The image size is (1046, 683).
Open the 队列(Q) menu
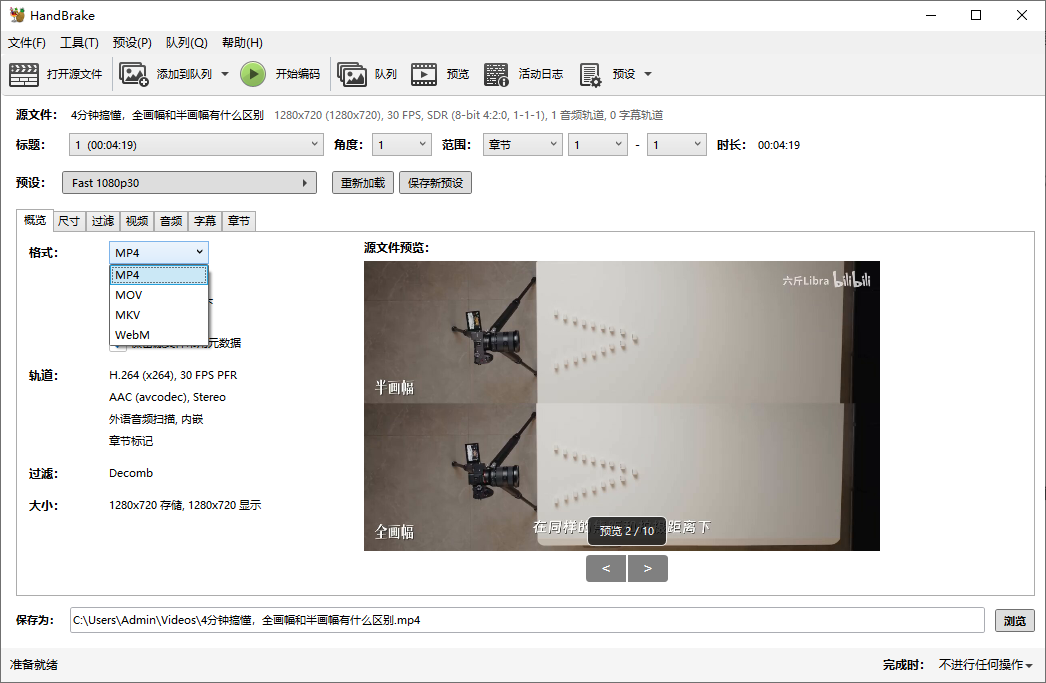[186, 43]
